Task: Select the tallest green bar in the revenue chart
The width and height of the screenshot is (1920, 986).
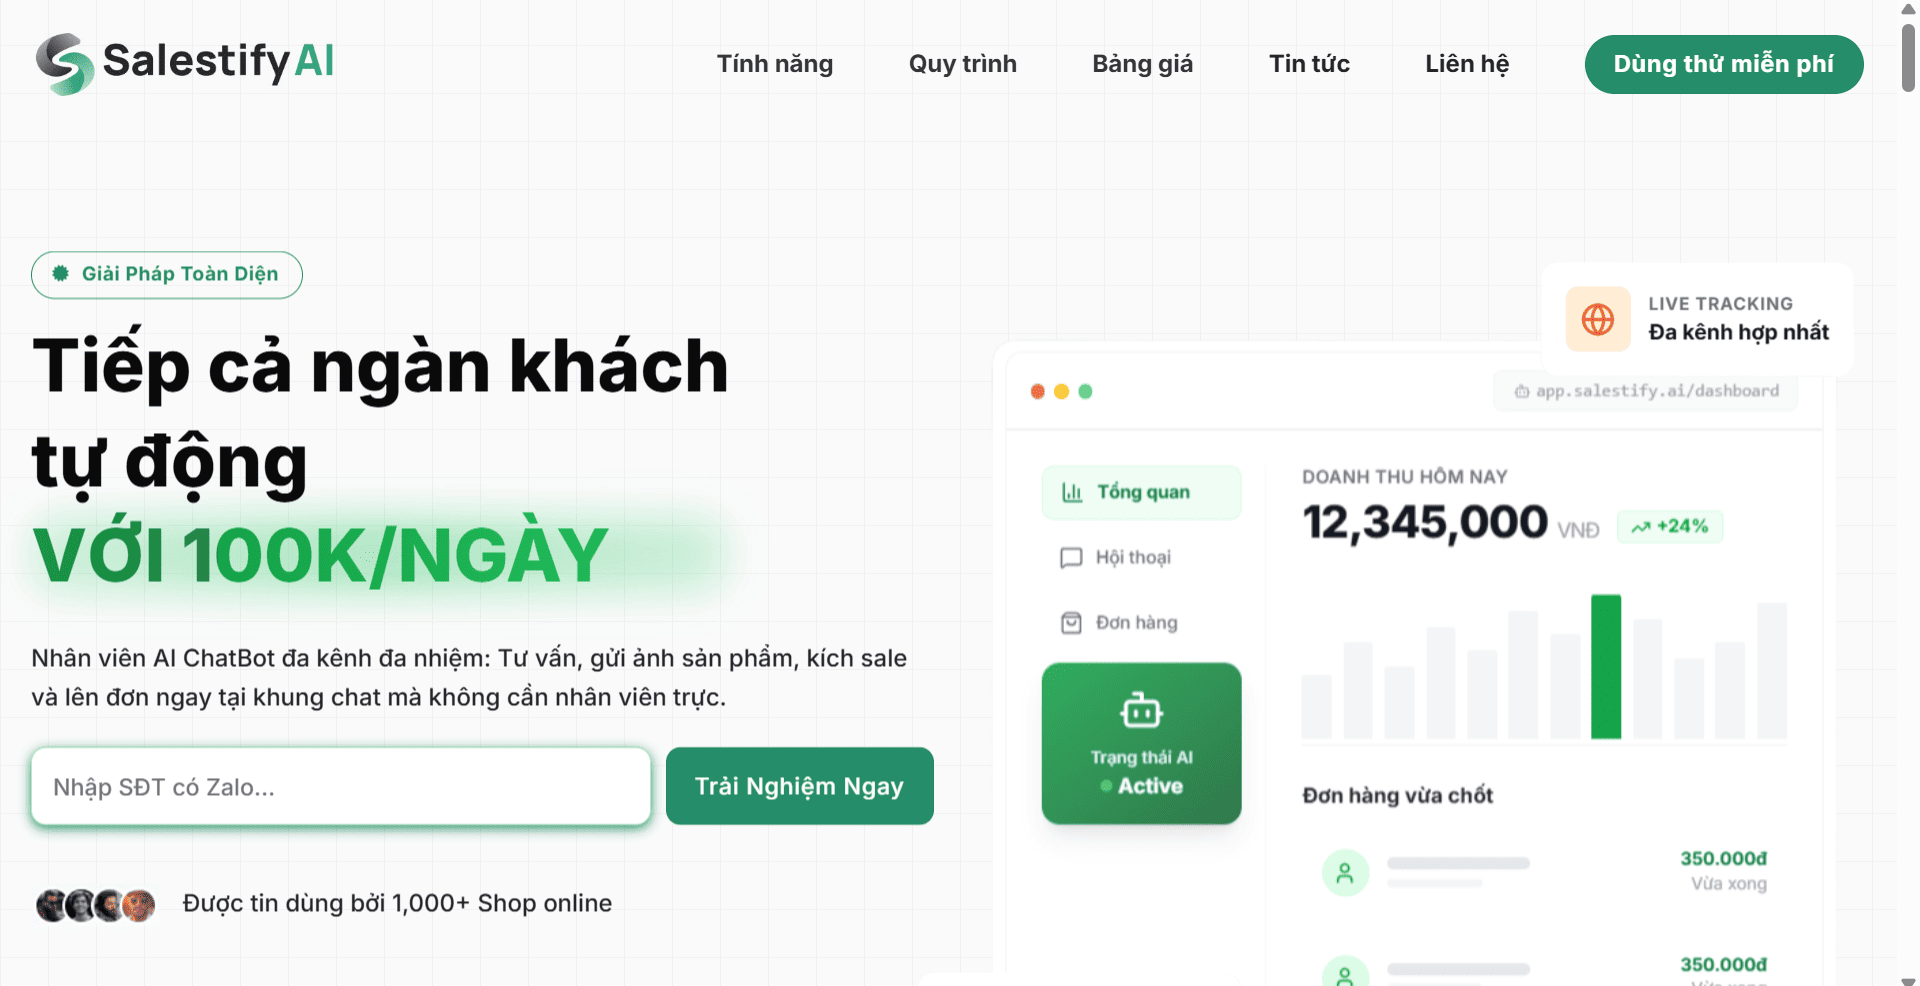Action: [1608, 665]
